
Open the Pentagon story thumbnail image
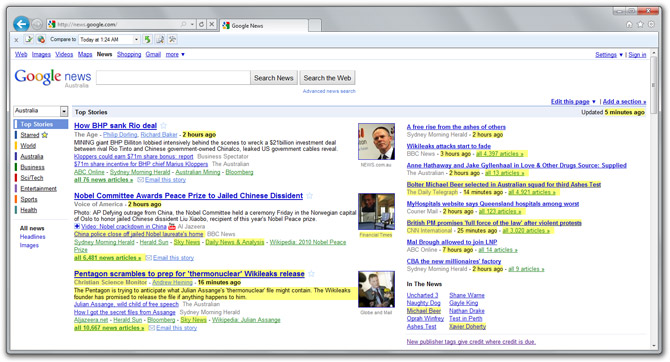[376, 289]
